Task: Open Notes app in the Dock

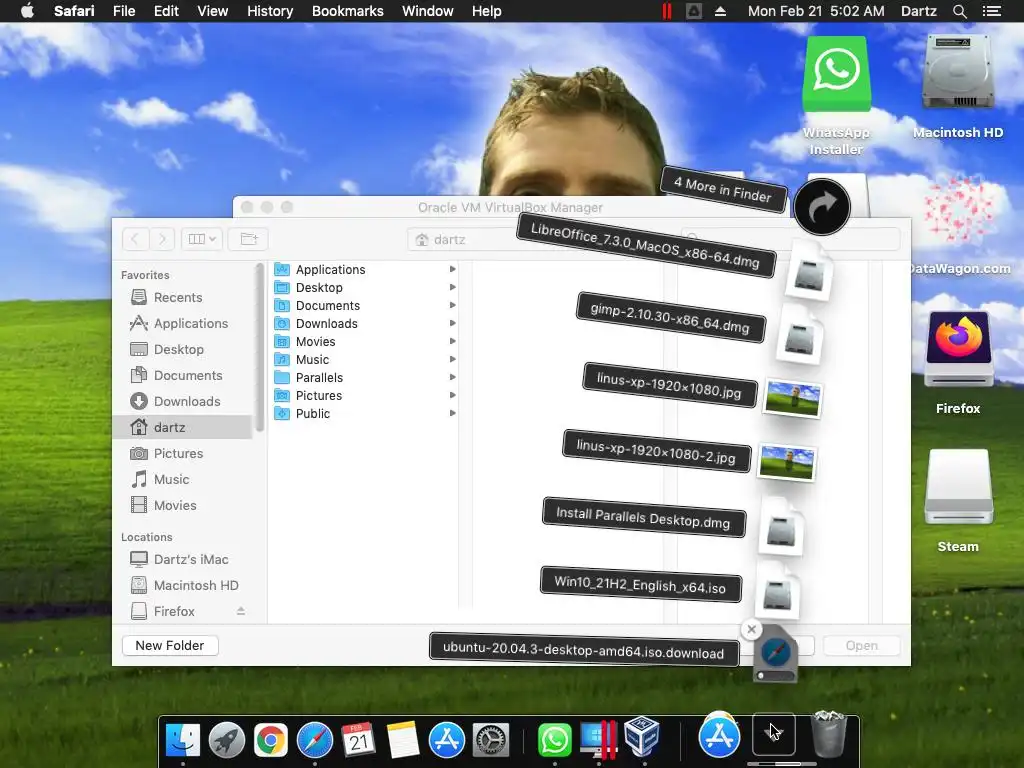Action: [403, 740]
